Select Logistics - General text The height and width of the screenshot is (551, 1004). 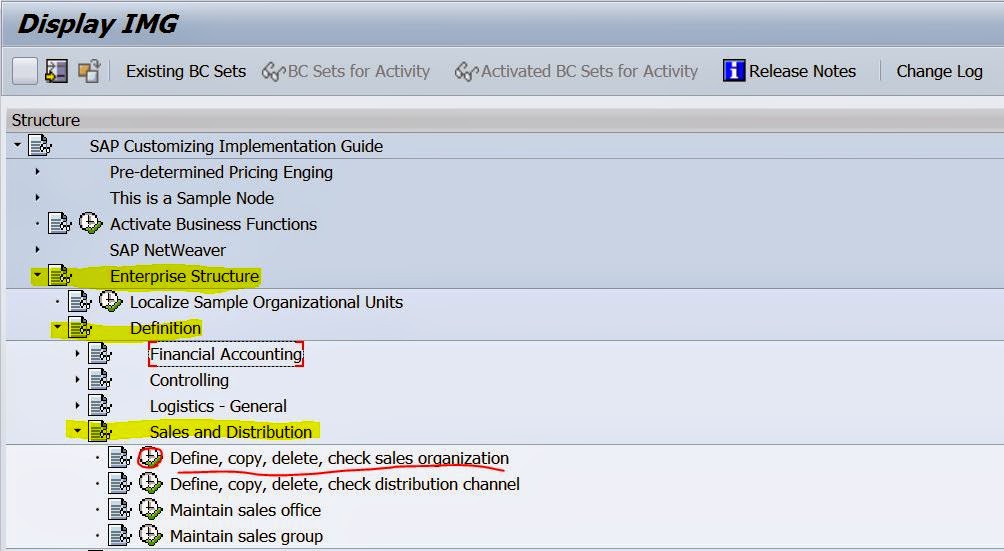218,406
